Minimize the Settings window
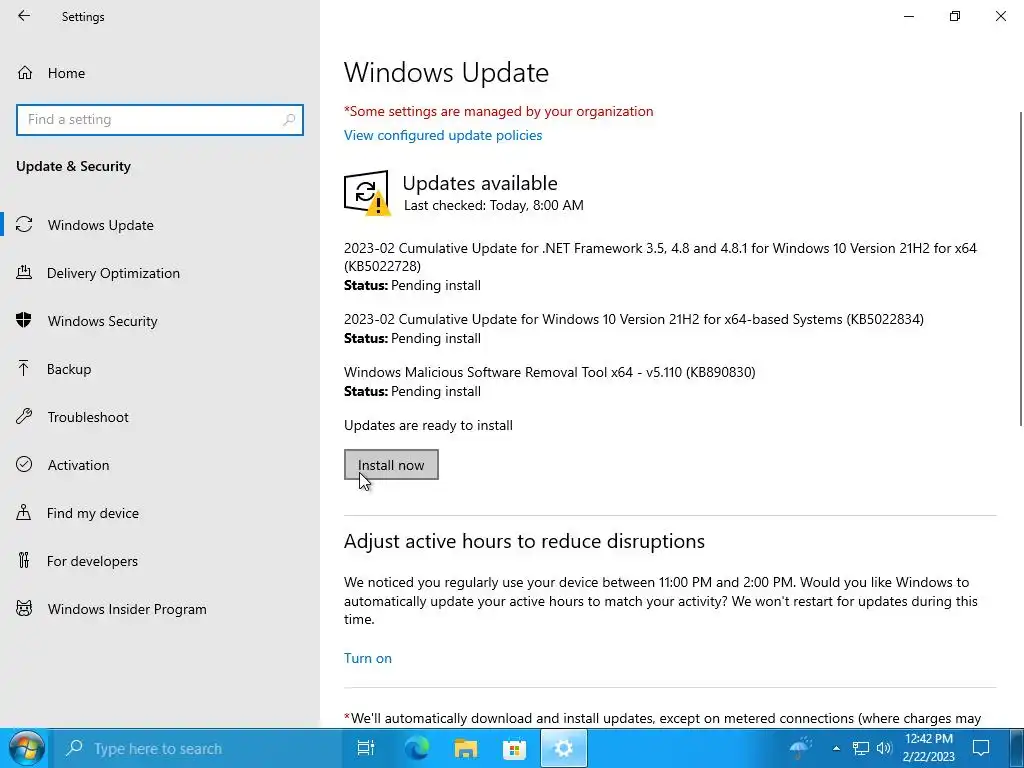This screenshot has height=768, width=1024. pyautogui.click(x=908, y=16)
